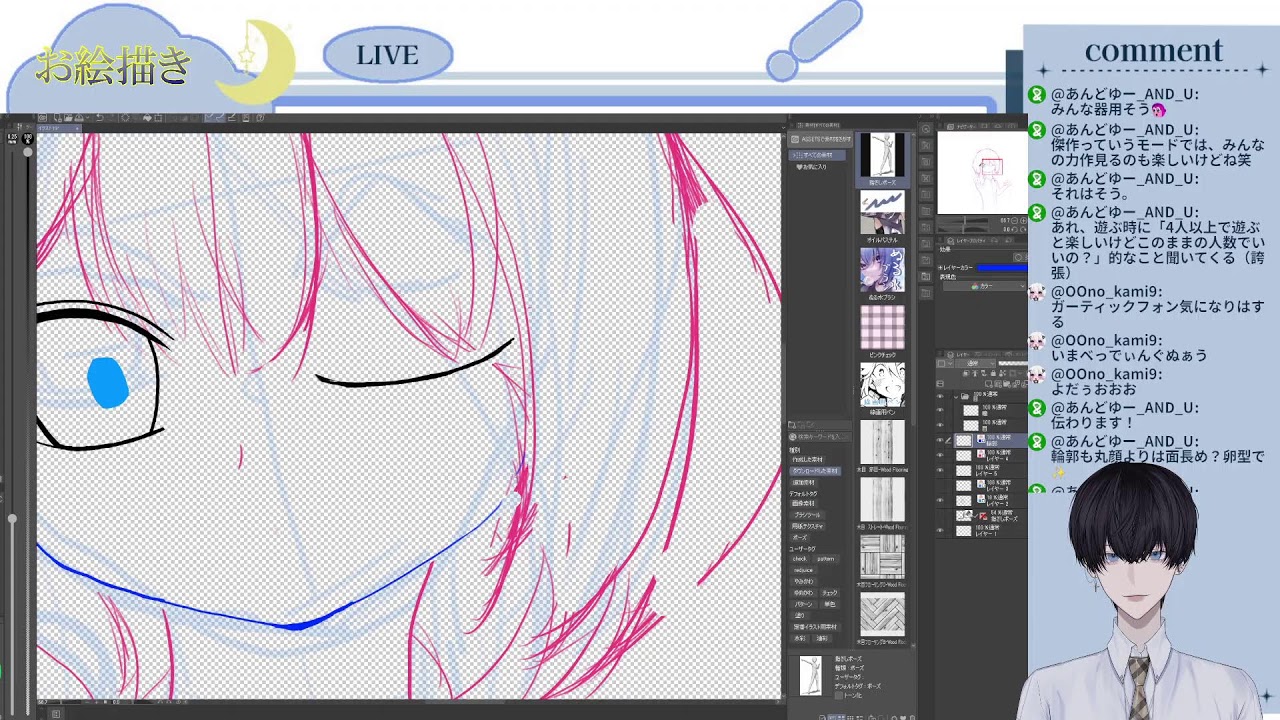This screenshot has width=1280, height=720.
Task: Click the Fill bucket icon in command bar
Action: 147,117
